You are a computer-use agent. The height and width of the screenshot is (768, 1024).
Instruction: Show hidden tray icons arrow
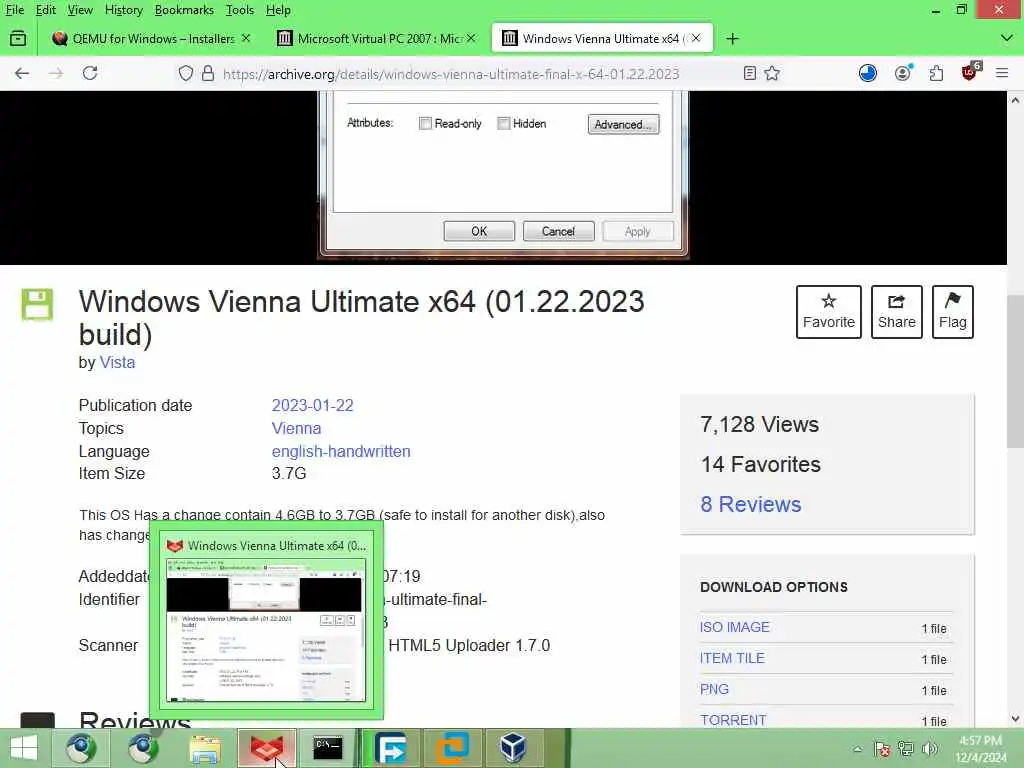click(858, 749)
